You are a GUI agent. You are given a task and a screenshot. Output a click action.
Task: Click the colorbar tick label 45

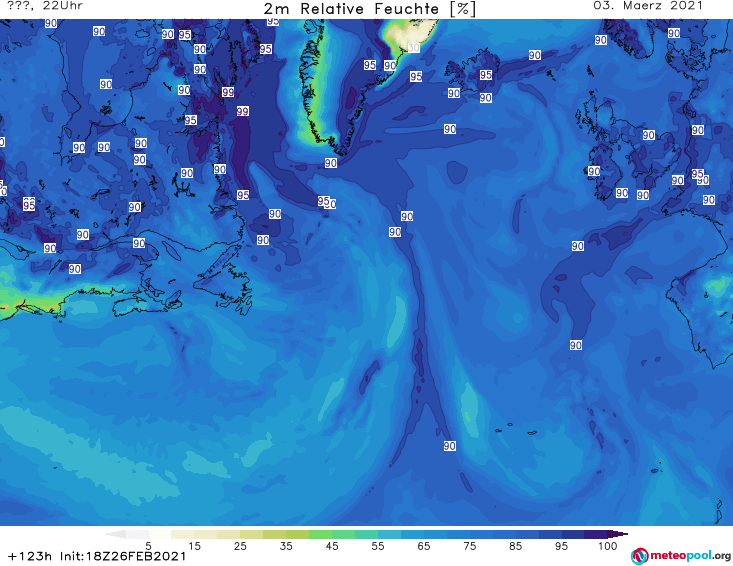click(x=332, y=546)
